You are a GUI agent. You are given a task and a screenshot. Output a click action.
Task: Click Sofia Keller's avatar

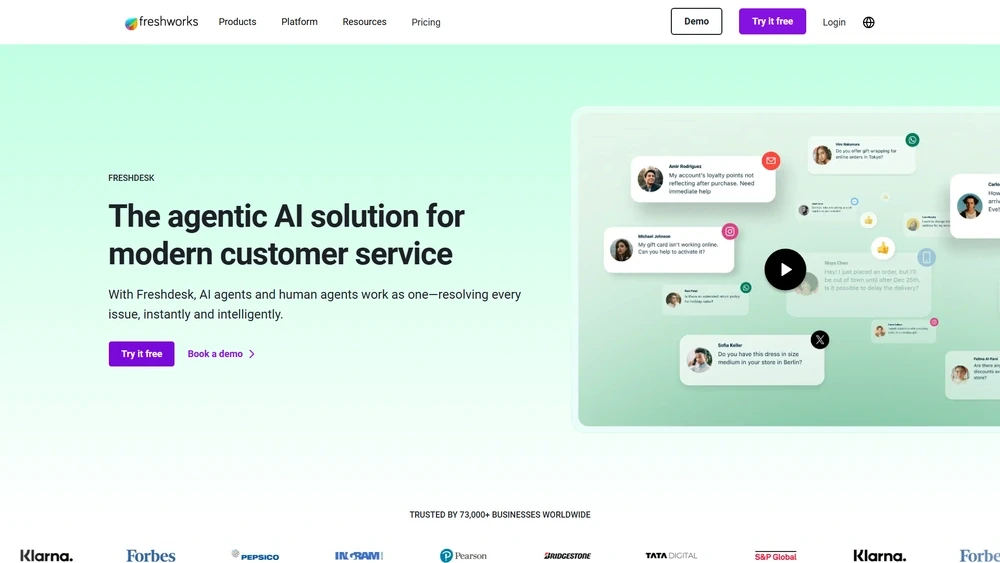coord(700,360)
